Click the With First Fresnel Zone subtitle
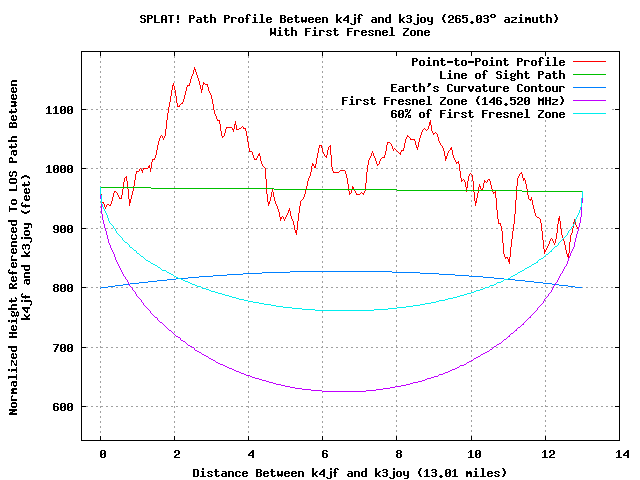This screenshot has width=640, height=480. tap(350, 32)
